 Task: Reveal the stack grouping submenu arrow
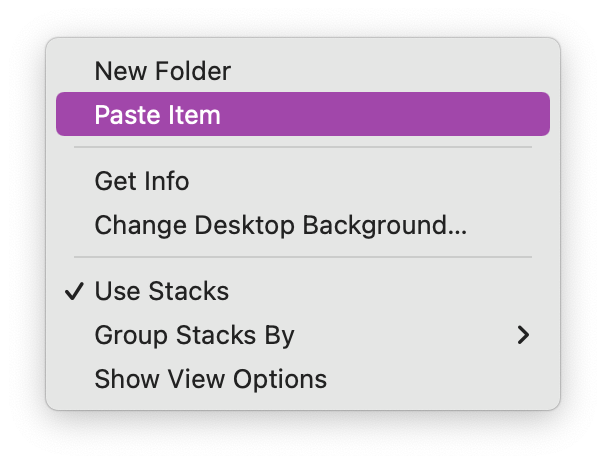pyautogui.click(x=523, y=335)
